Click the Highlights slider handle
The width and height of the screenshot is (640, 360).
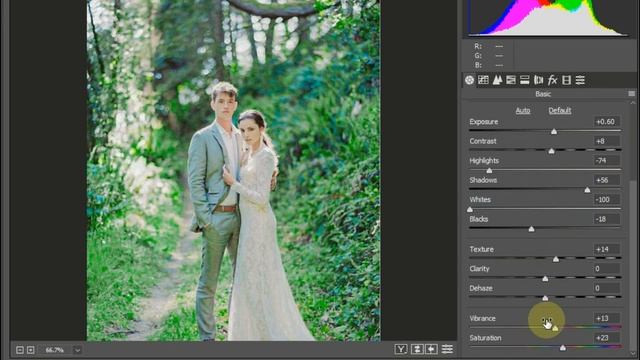click(x=489, y=171)
